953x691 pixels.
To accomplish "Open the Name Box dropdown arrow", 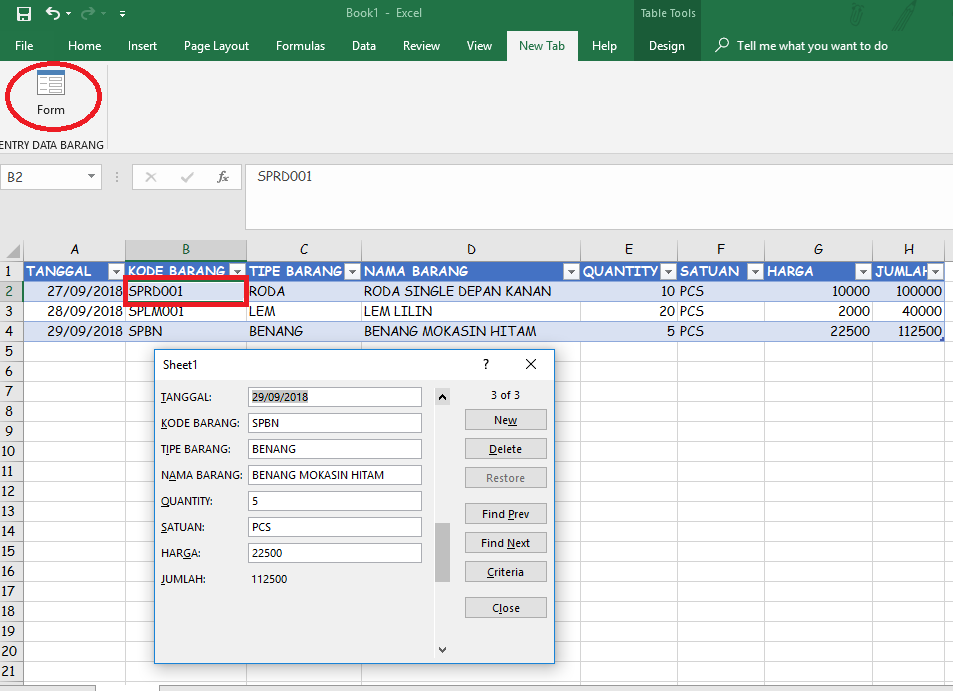I will click(93, 176).
